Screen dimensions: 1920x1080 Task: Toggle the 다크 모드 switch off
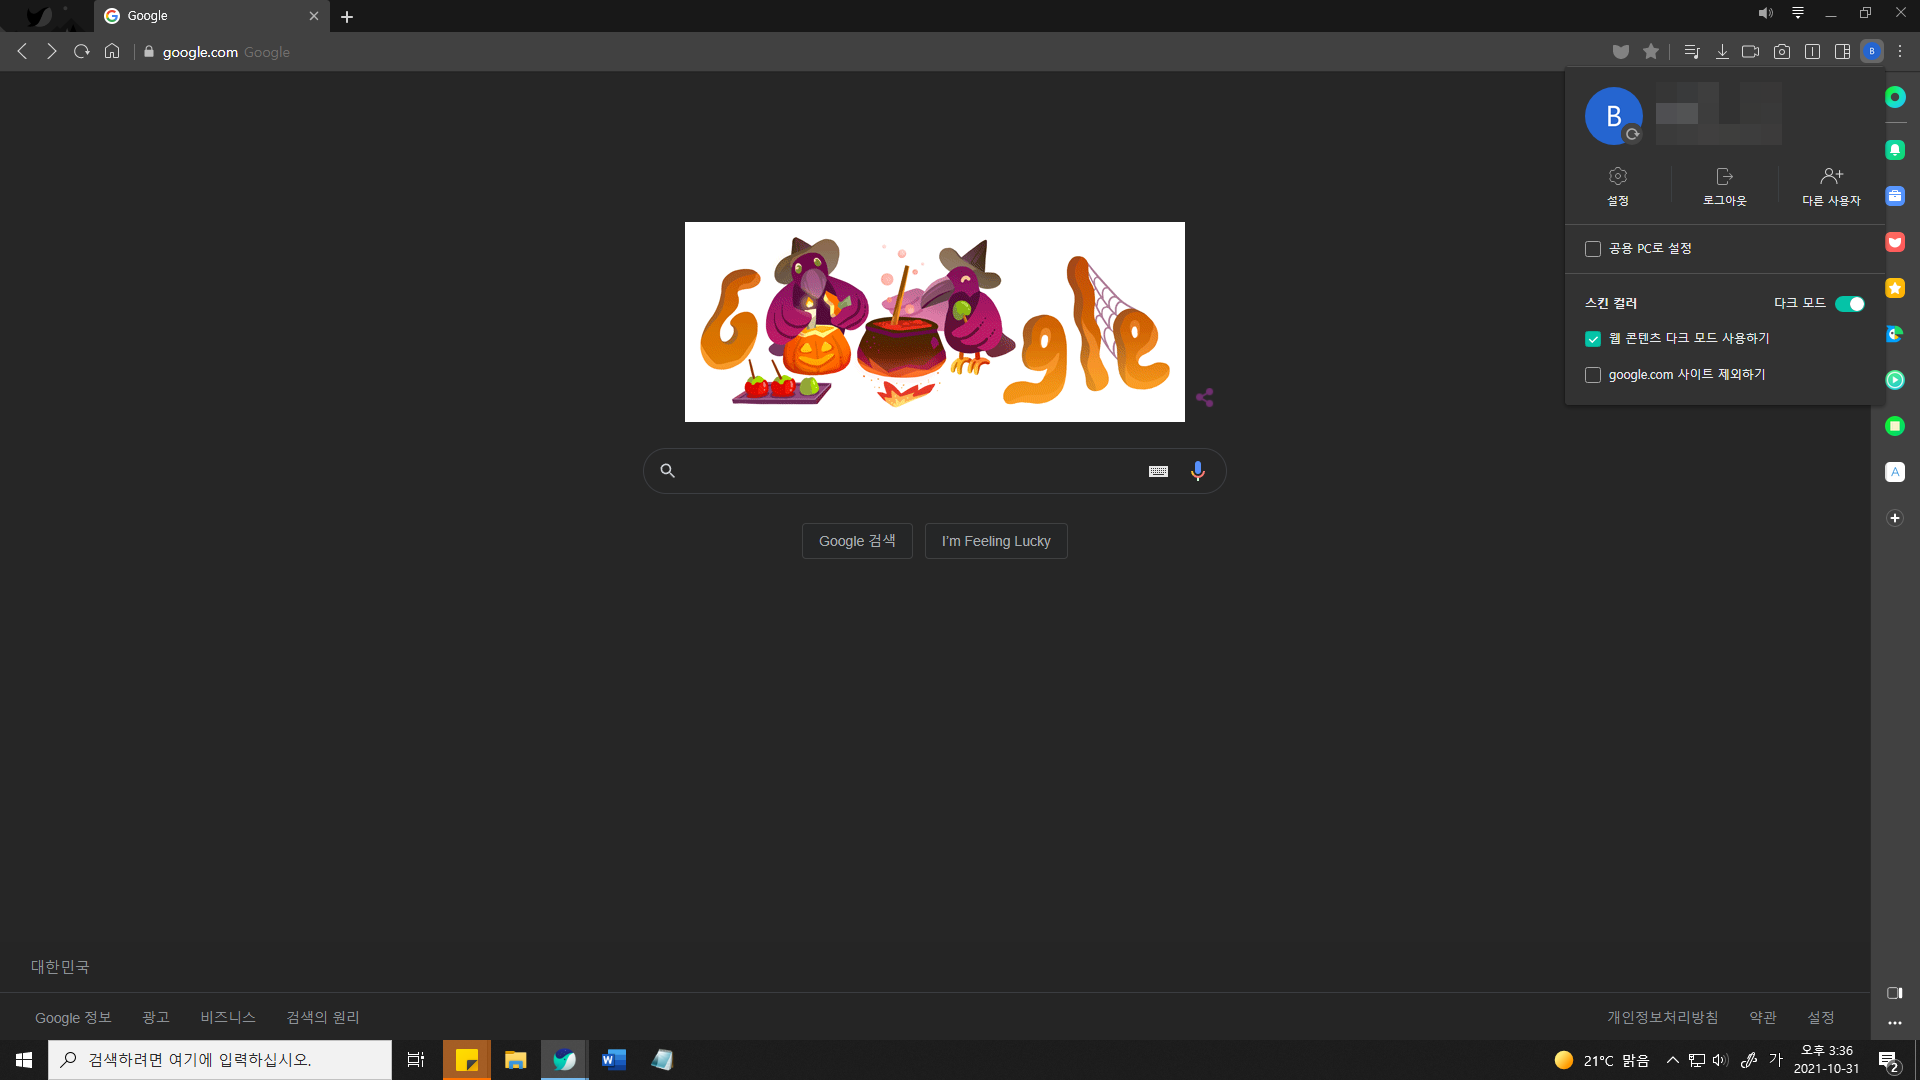tap(1849, 304)
